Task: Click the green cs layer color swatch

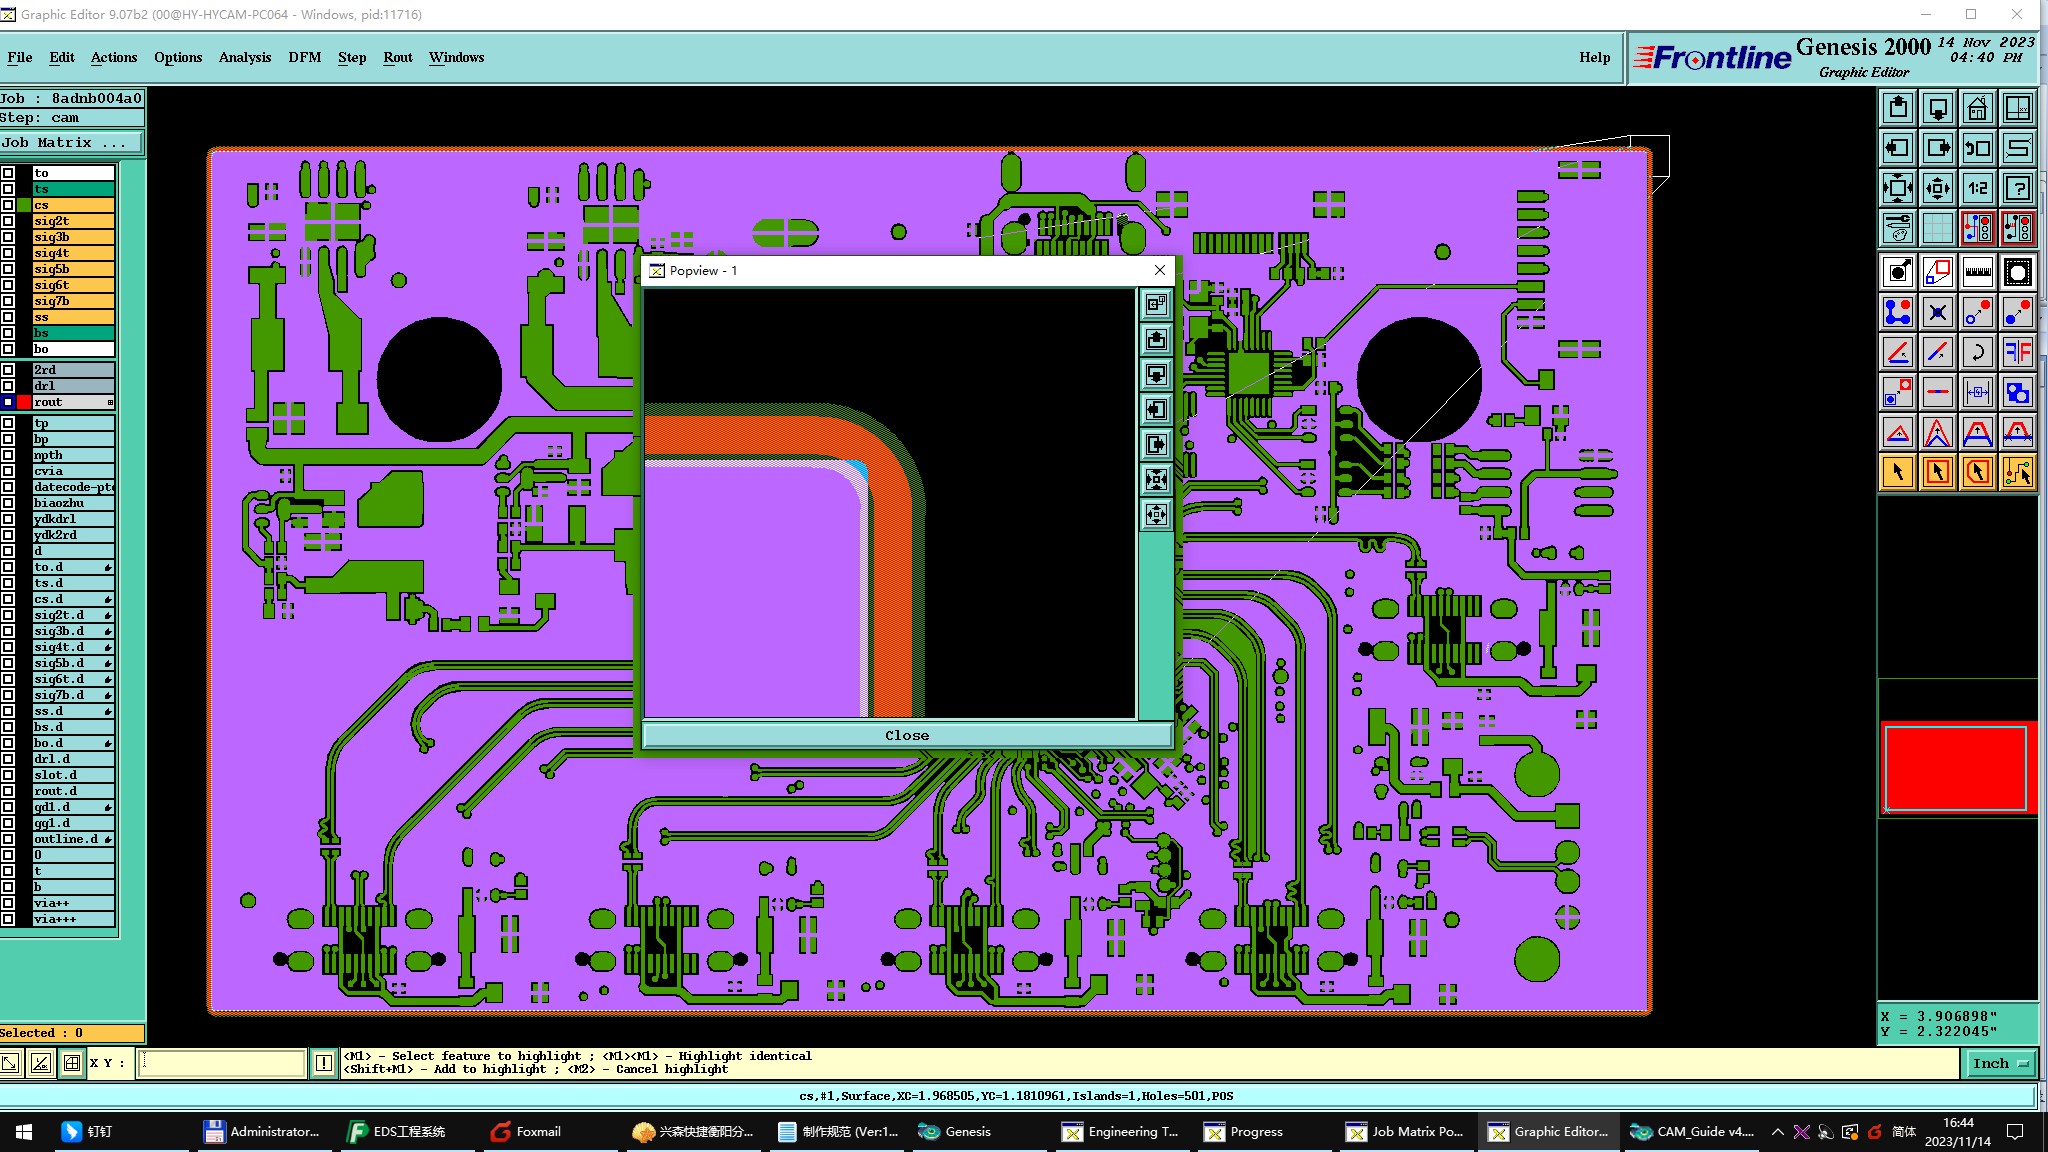Action: 24,205
